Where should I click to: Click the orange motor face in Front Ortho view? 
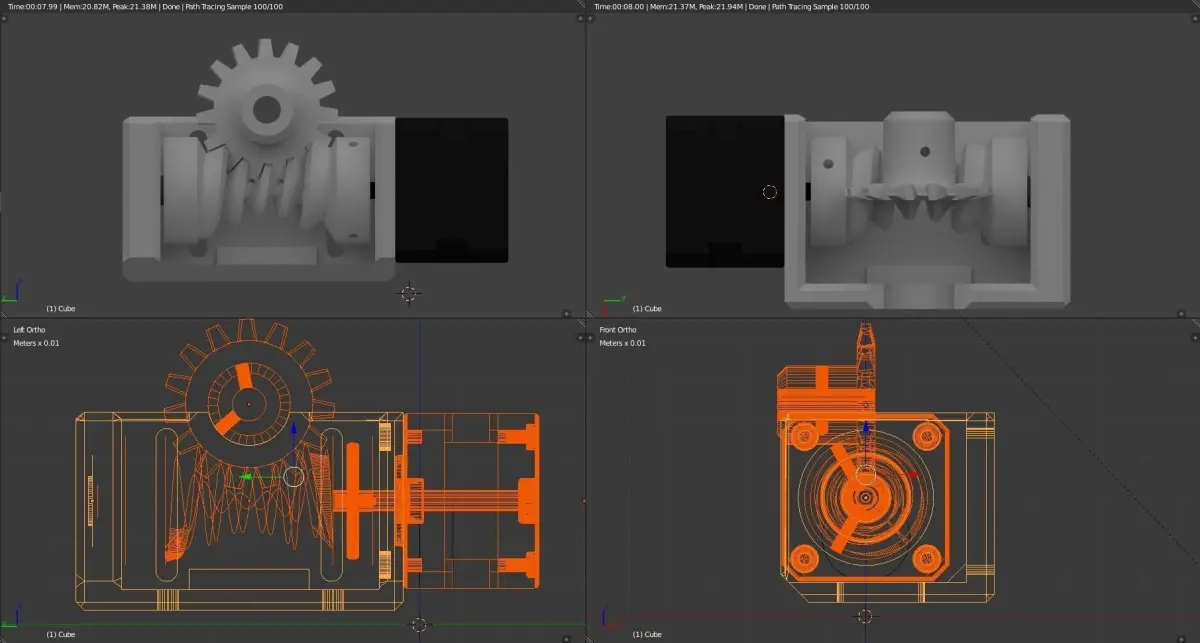[865, 496]
